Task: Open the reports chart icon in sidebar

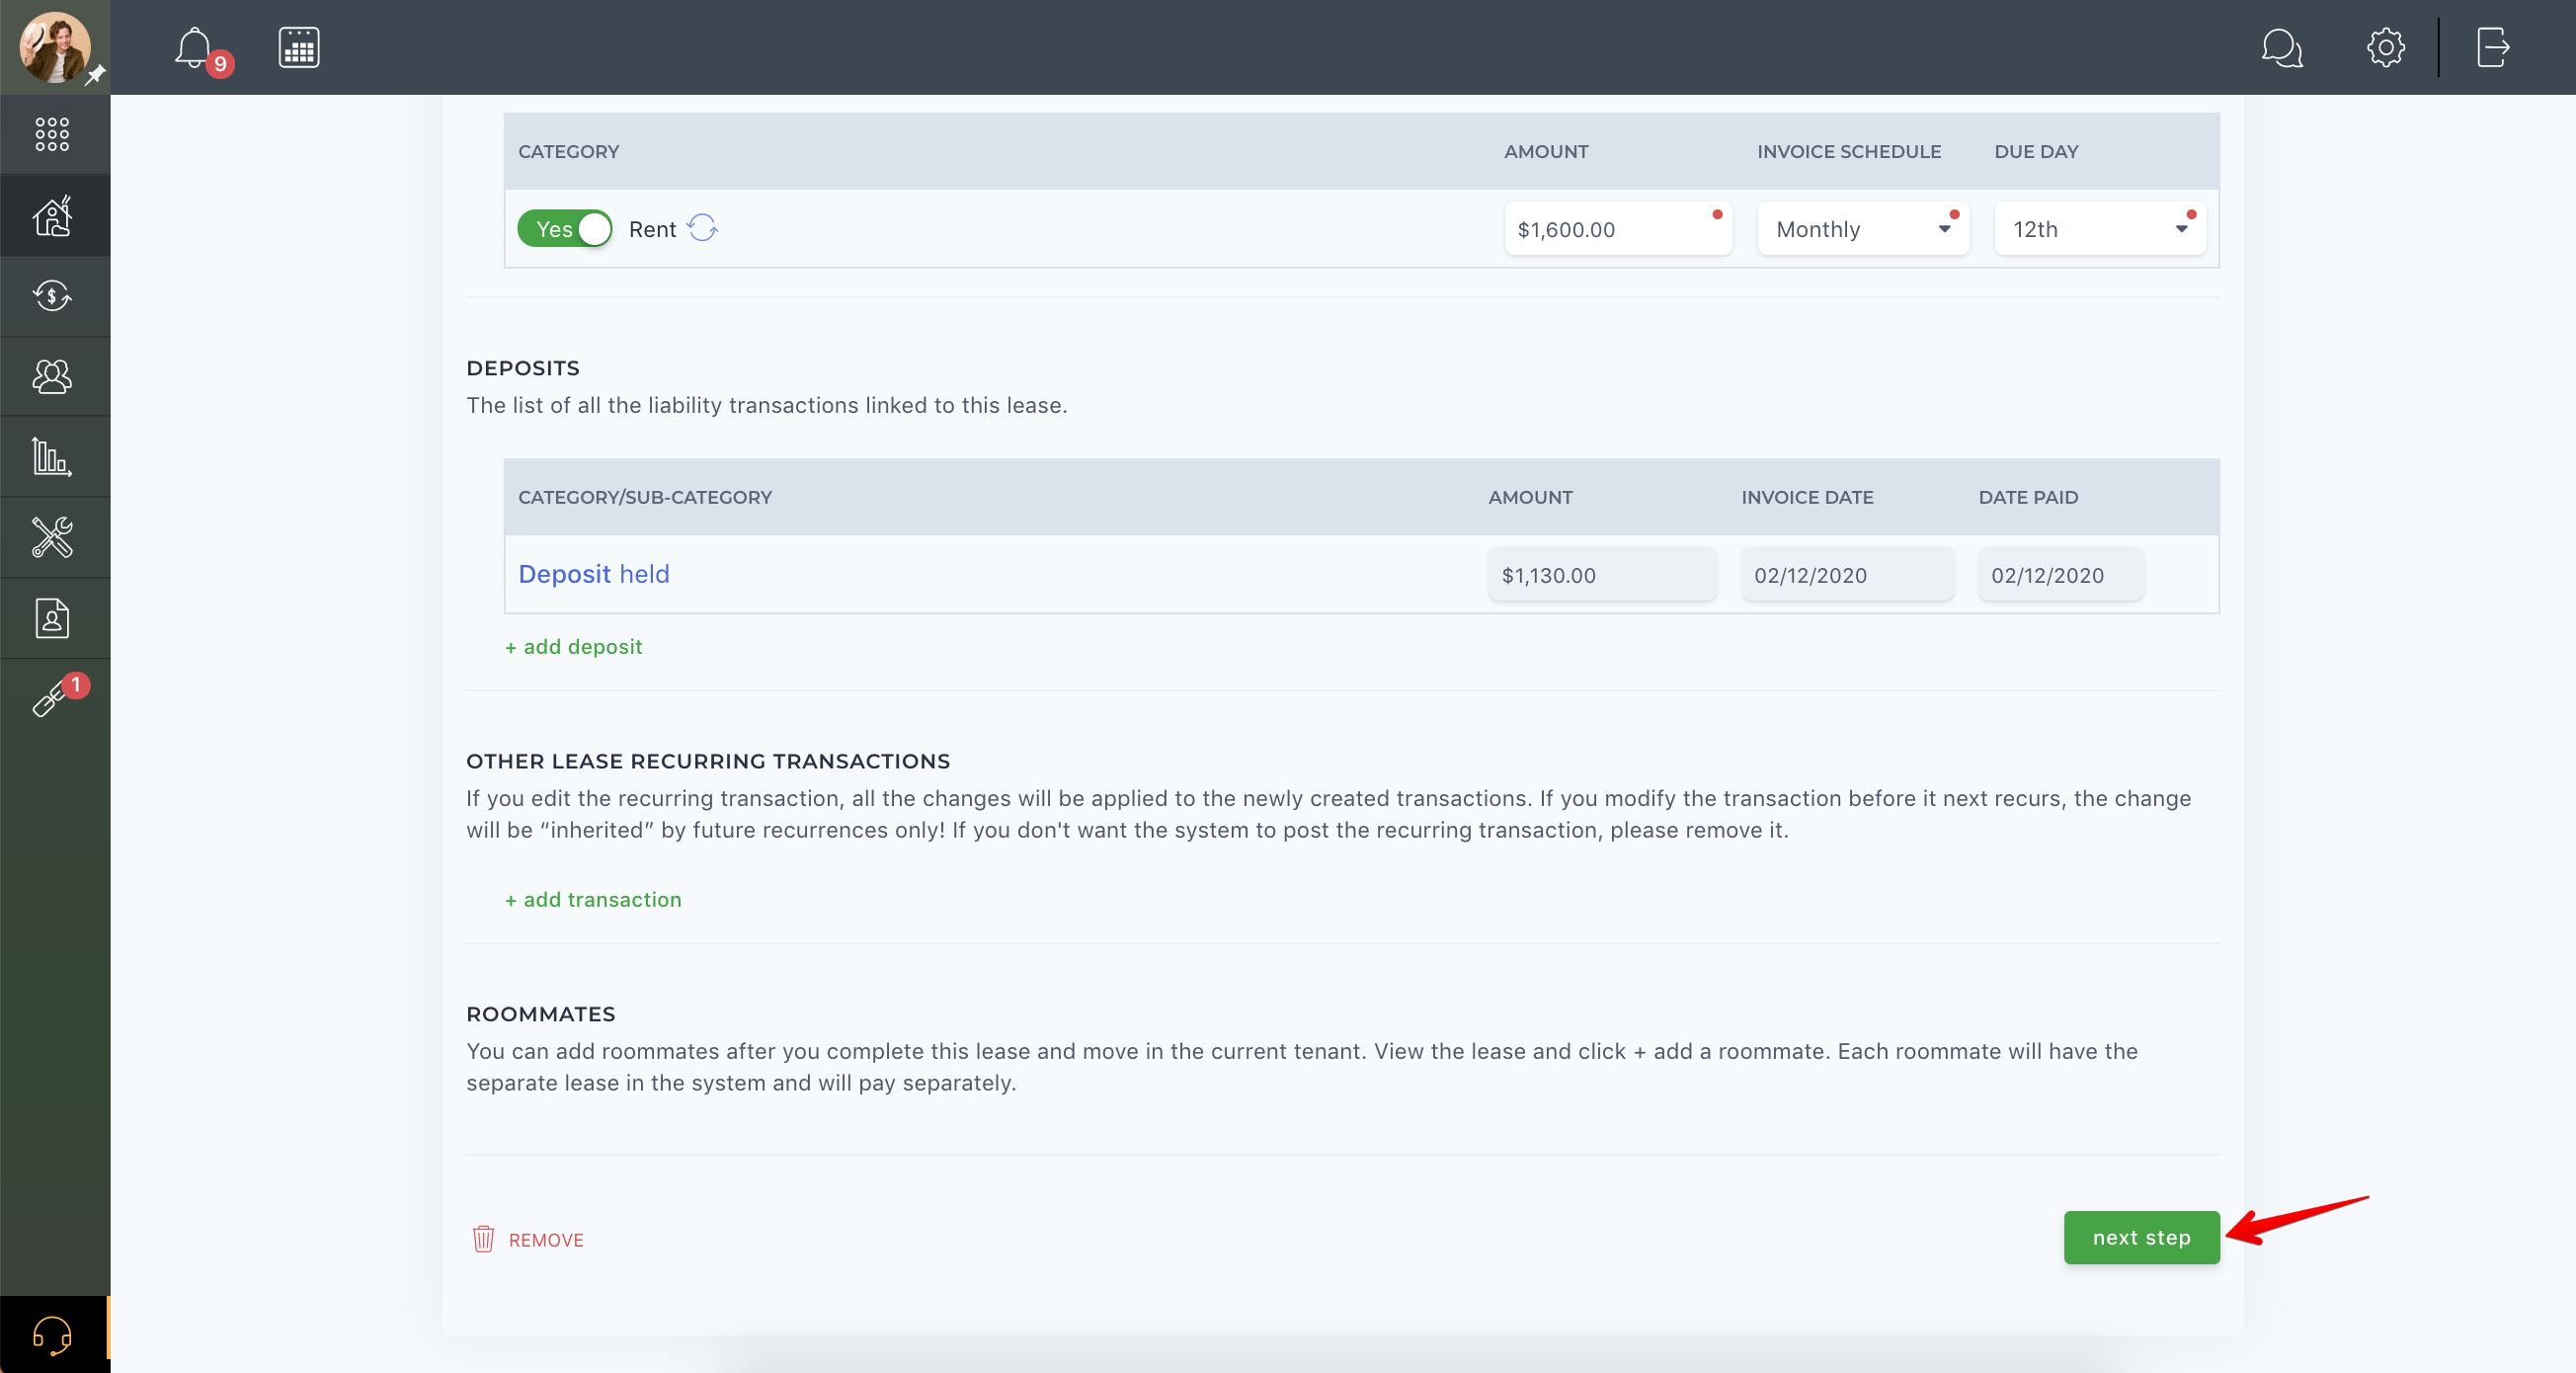Action: coord(52,457)
